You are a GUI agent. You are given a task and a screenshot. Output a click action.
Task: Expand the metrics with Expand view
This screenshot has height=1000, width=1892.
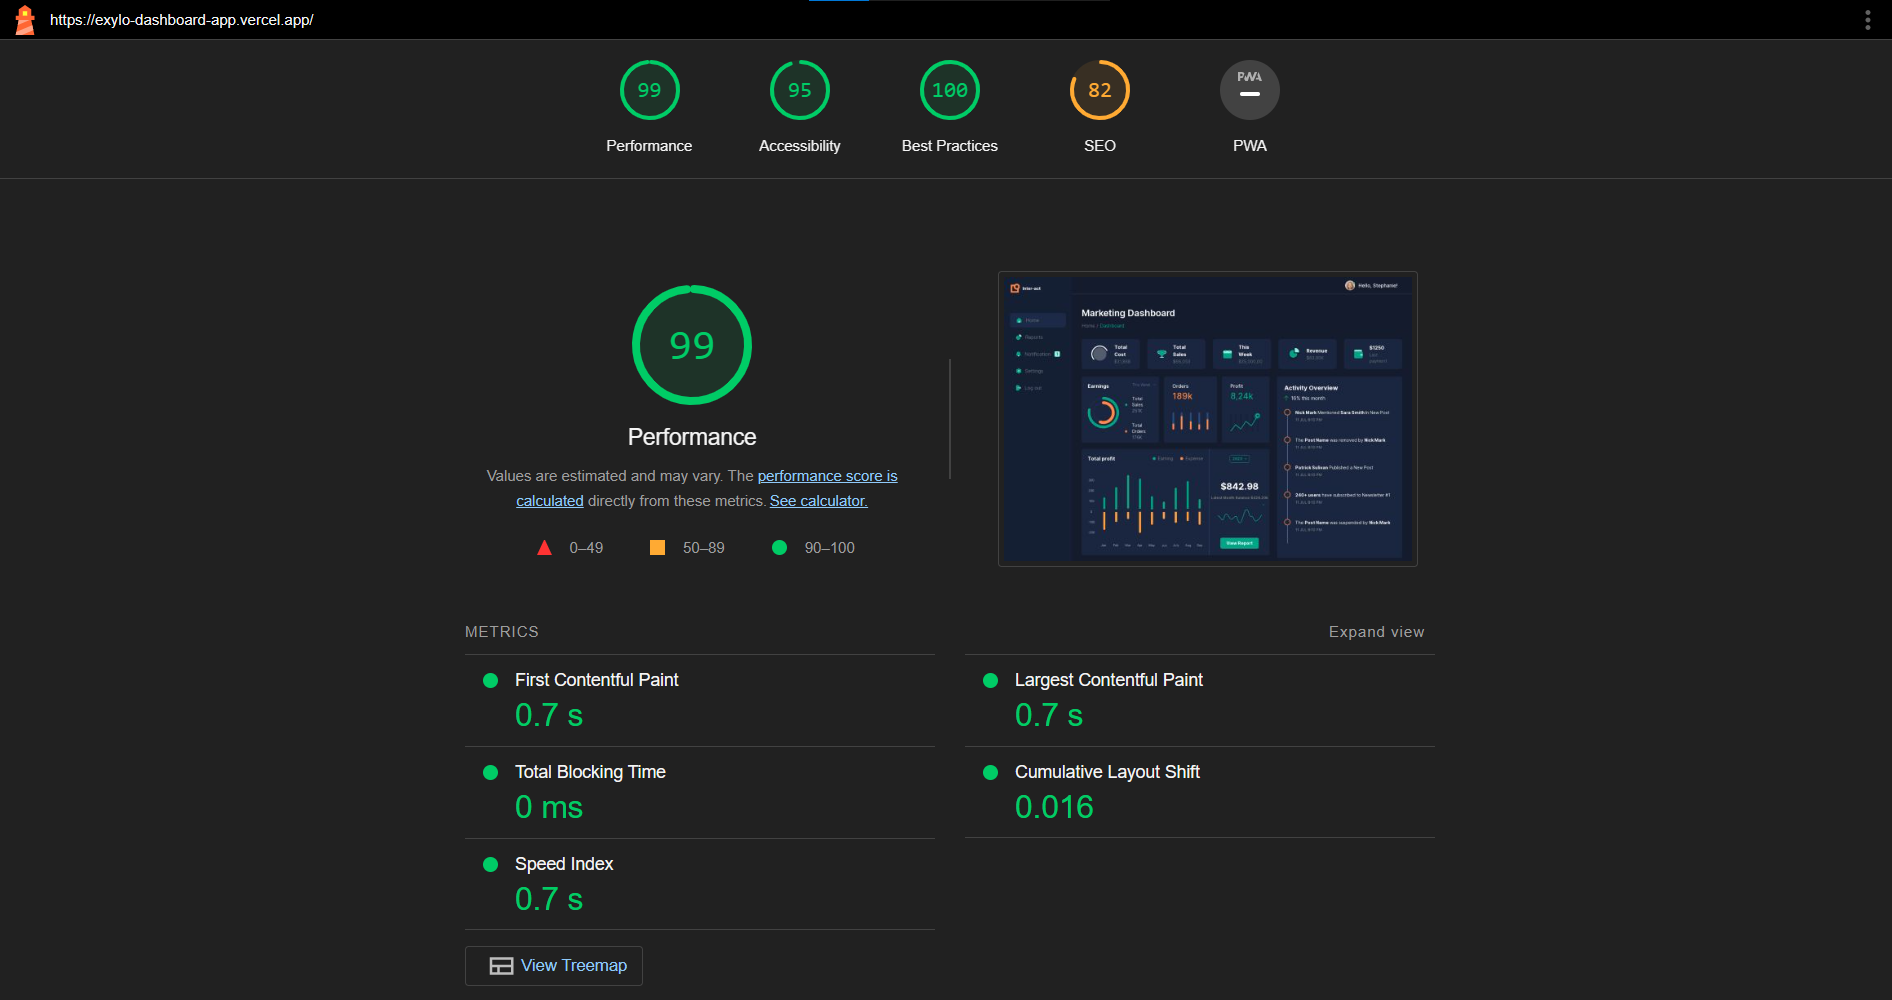pos(1376,631)
